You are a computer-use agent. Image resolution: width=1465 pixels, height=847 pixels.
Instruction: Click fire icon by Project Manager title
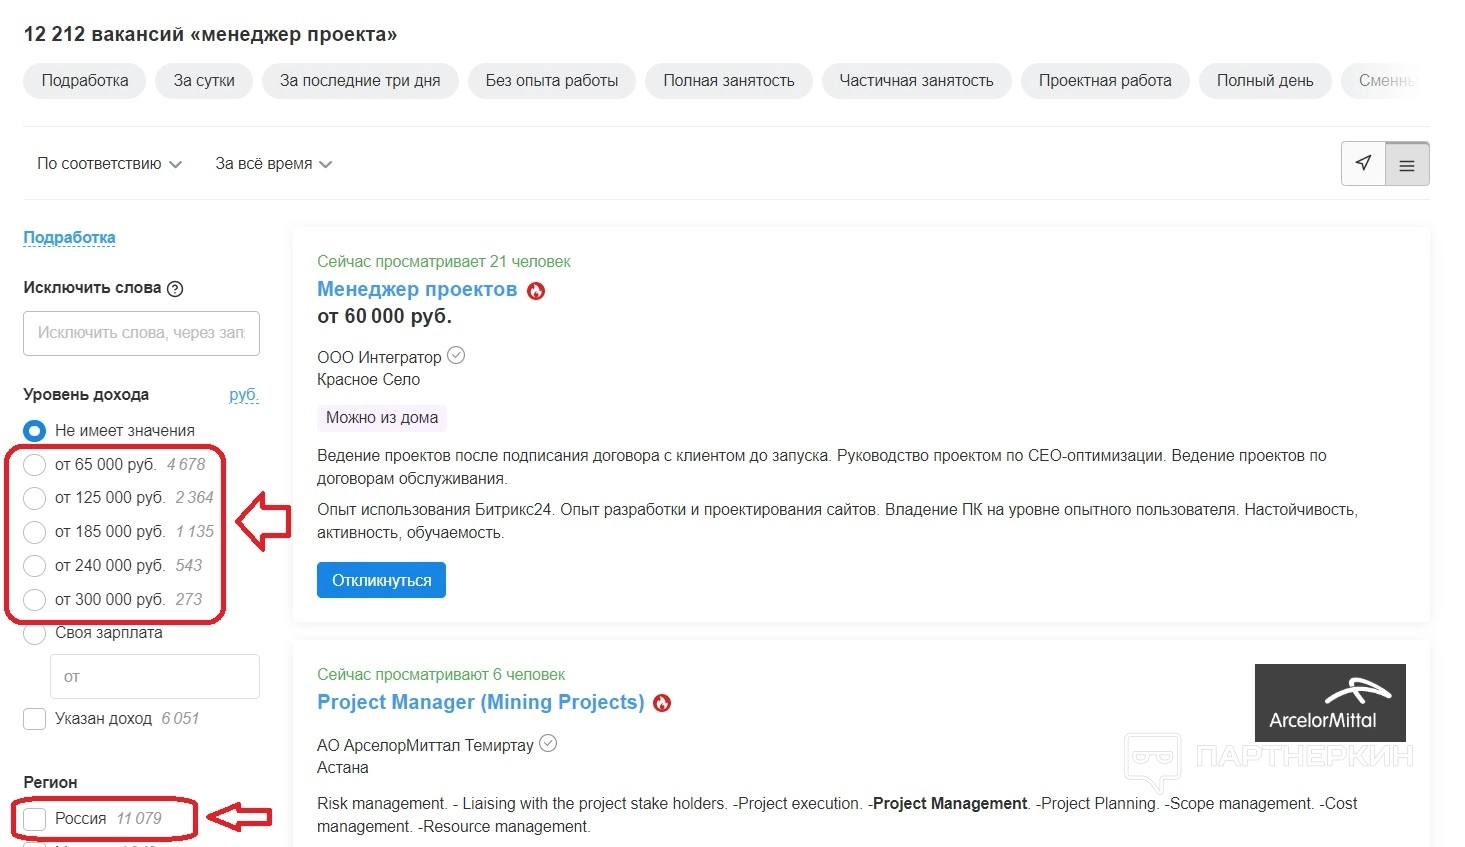(x=662, y=703)
